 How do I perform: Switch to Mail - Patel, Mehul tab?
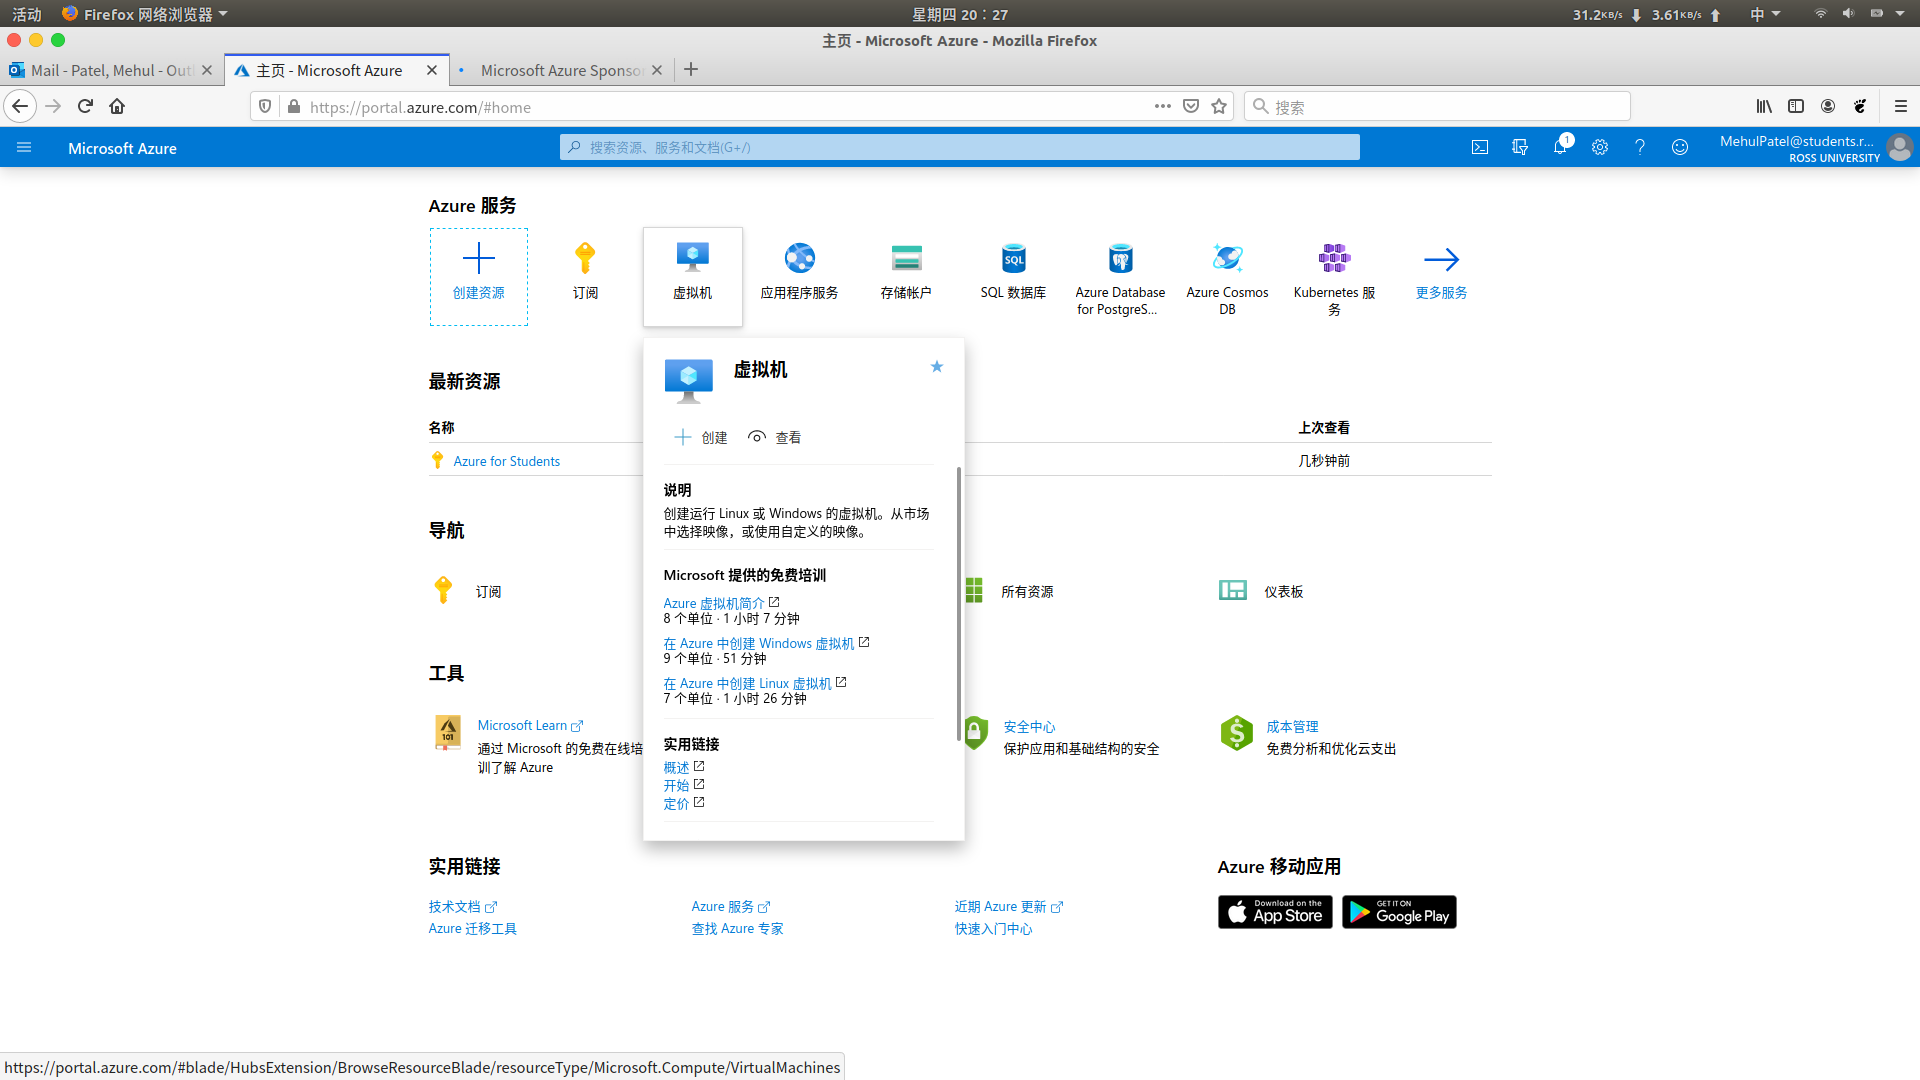(110, 70)
